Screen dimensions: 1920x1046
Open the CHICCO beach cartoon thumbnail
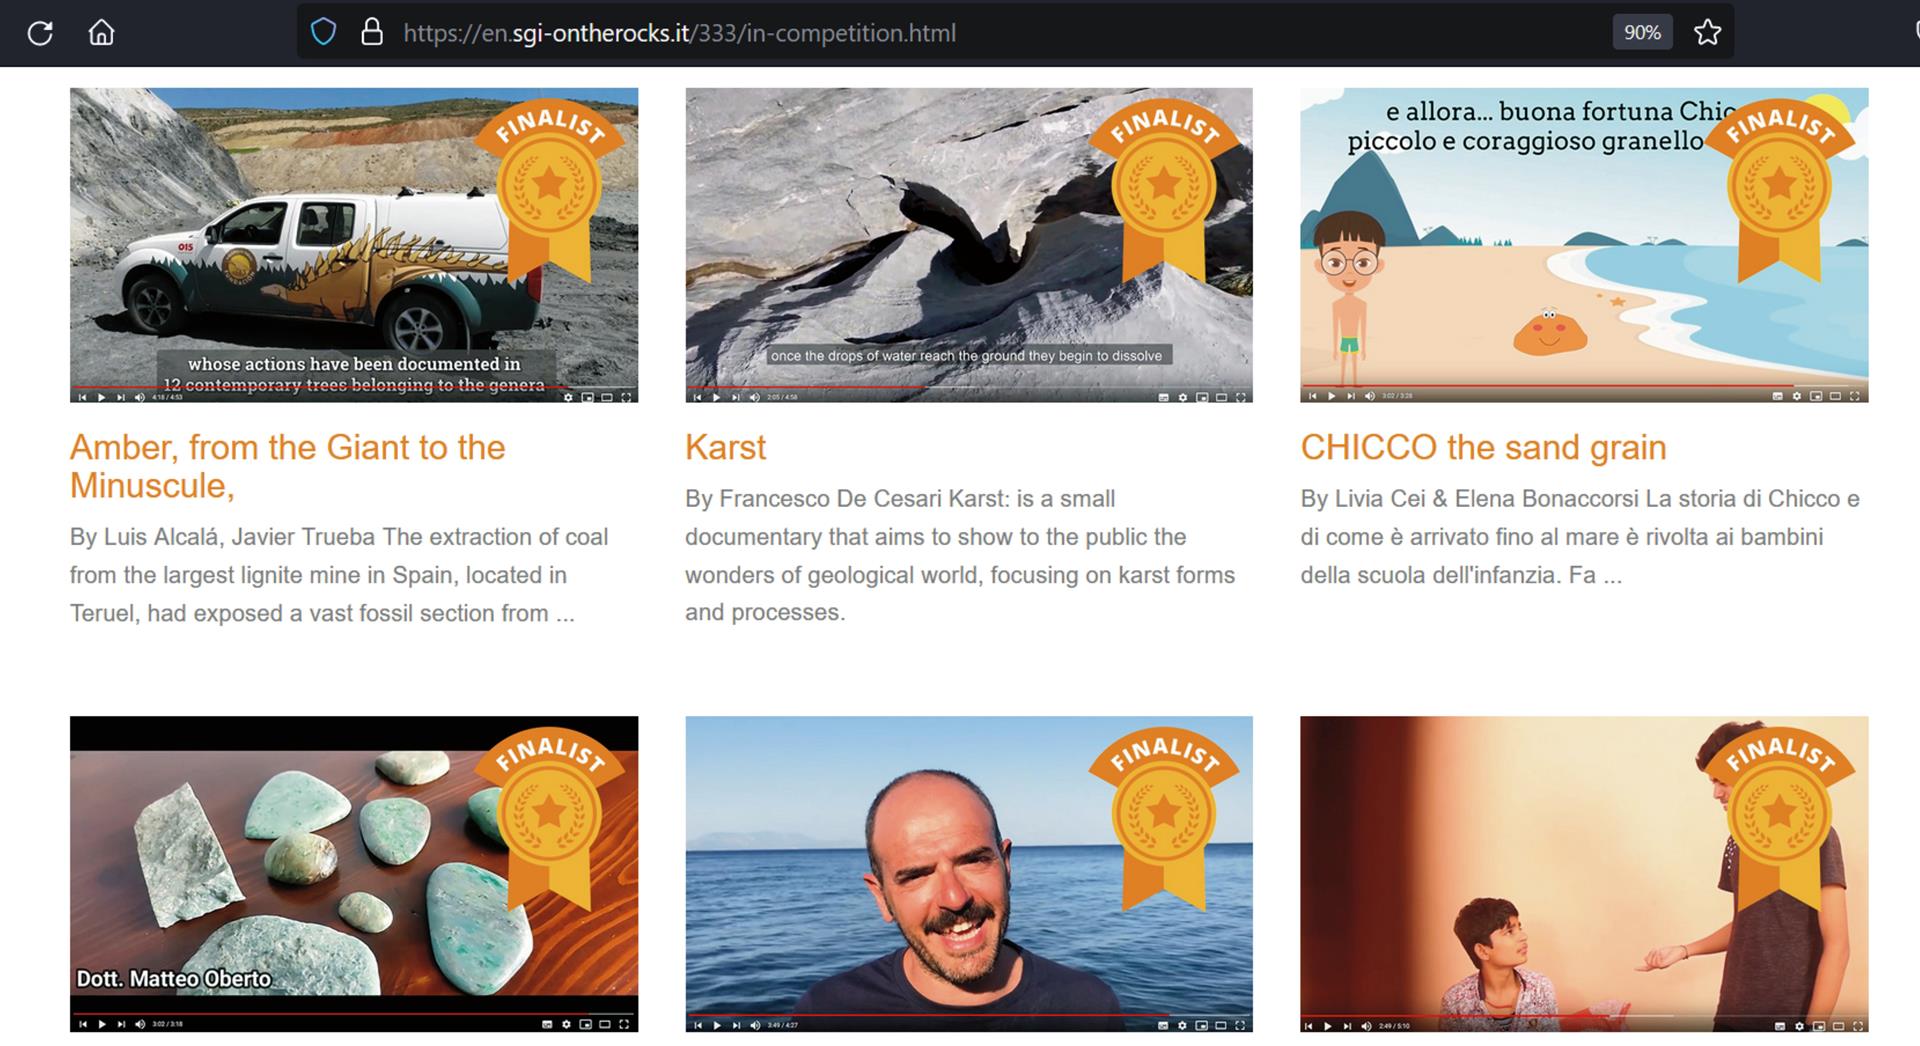pyautogui.click(x=1584, y=245)
